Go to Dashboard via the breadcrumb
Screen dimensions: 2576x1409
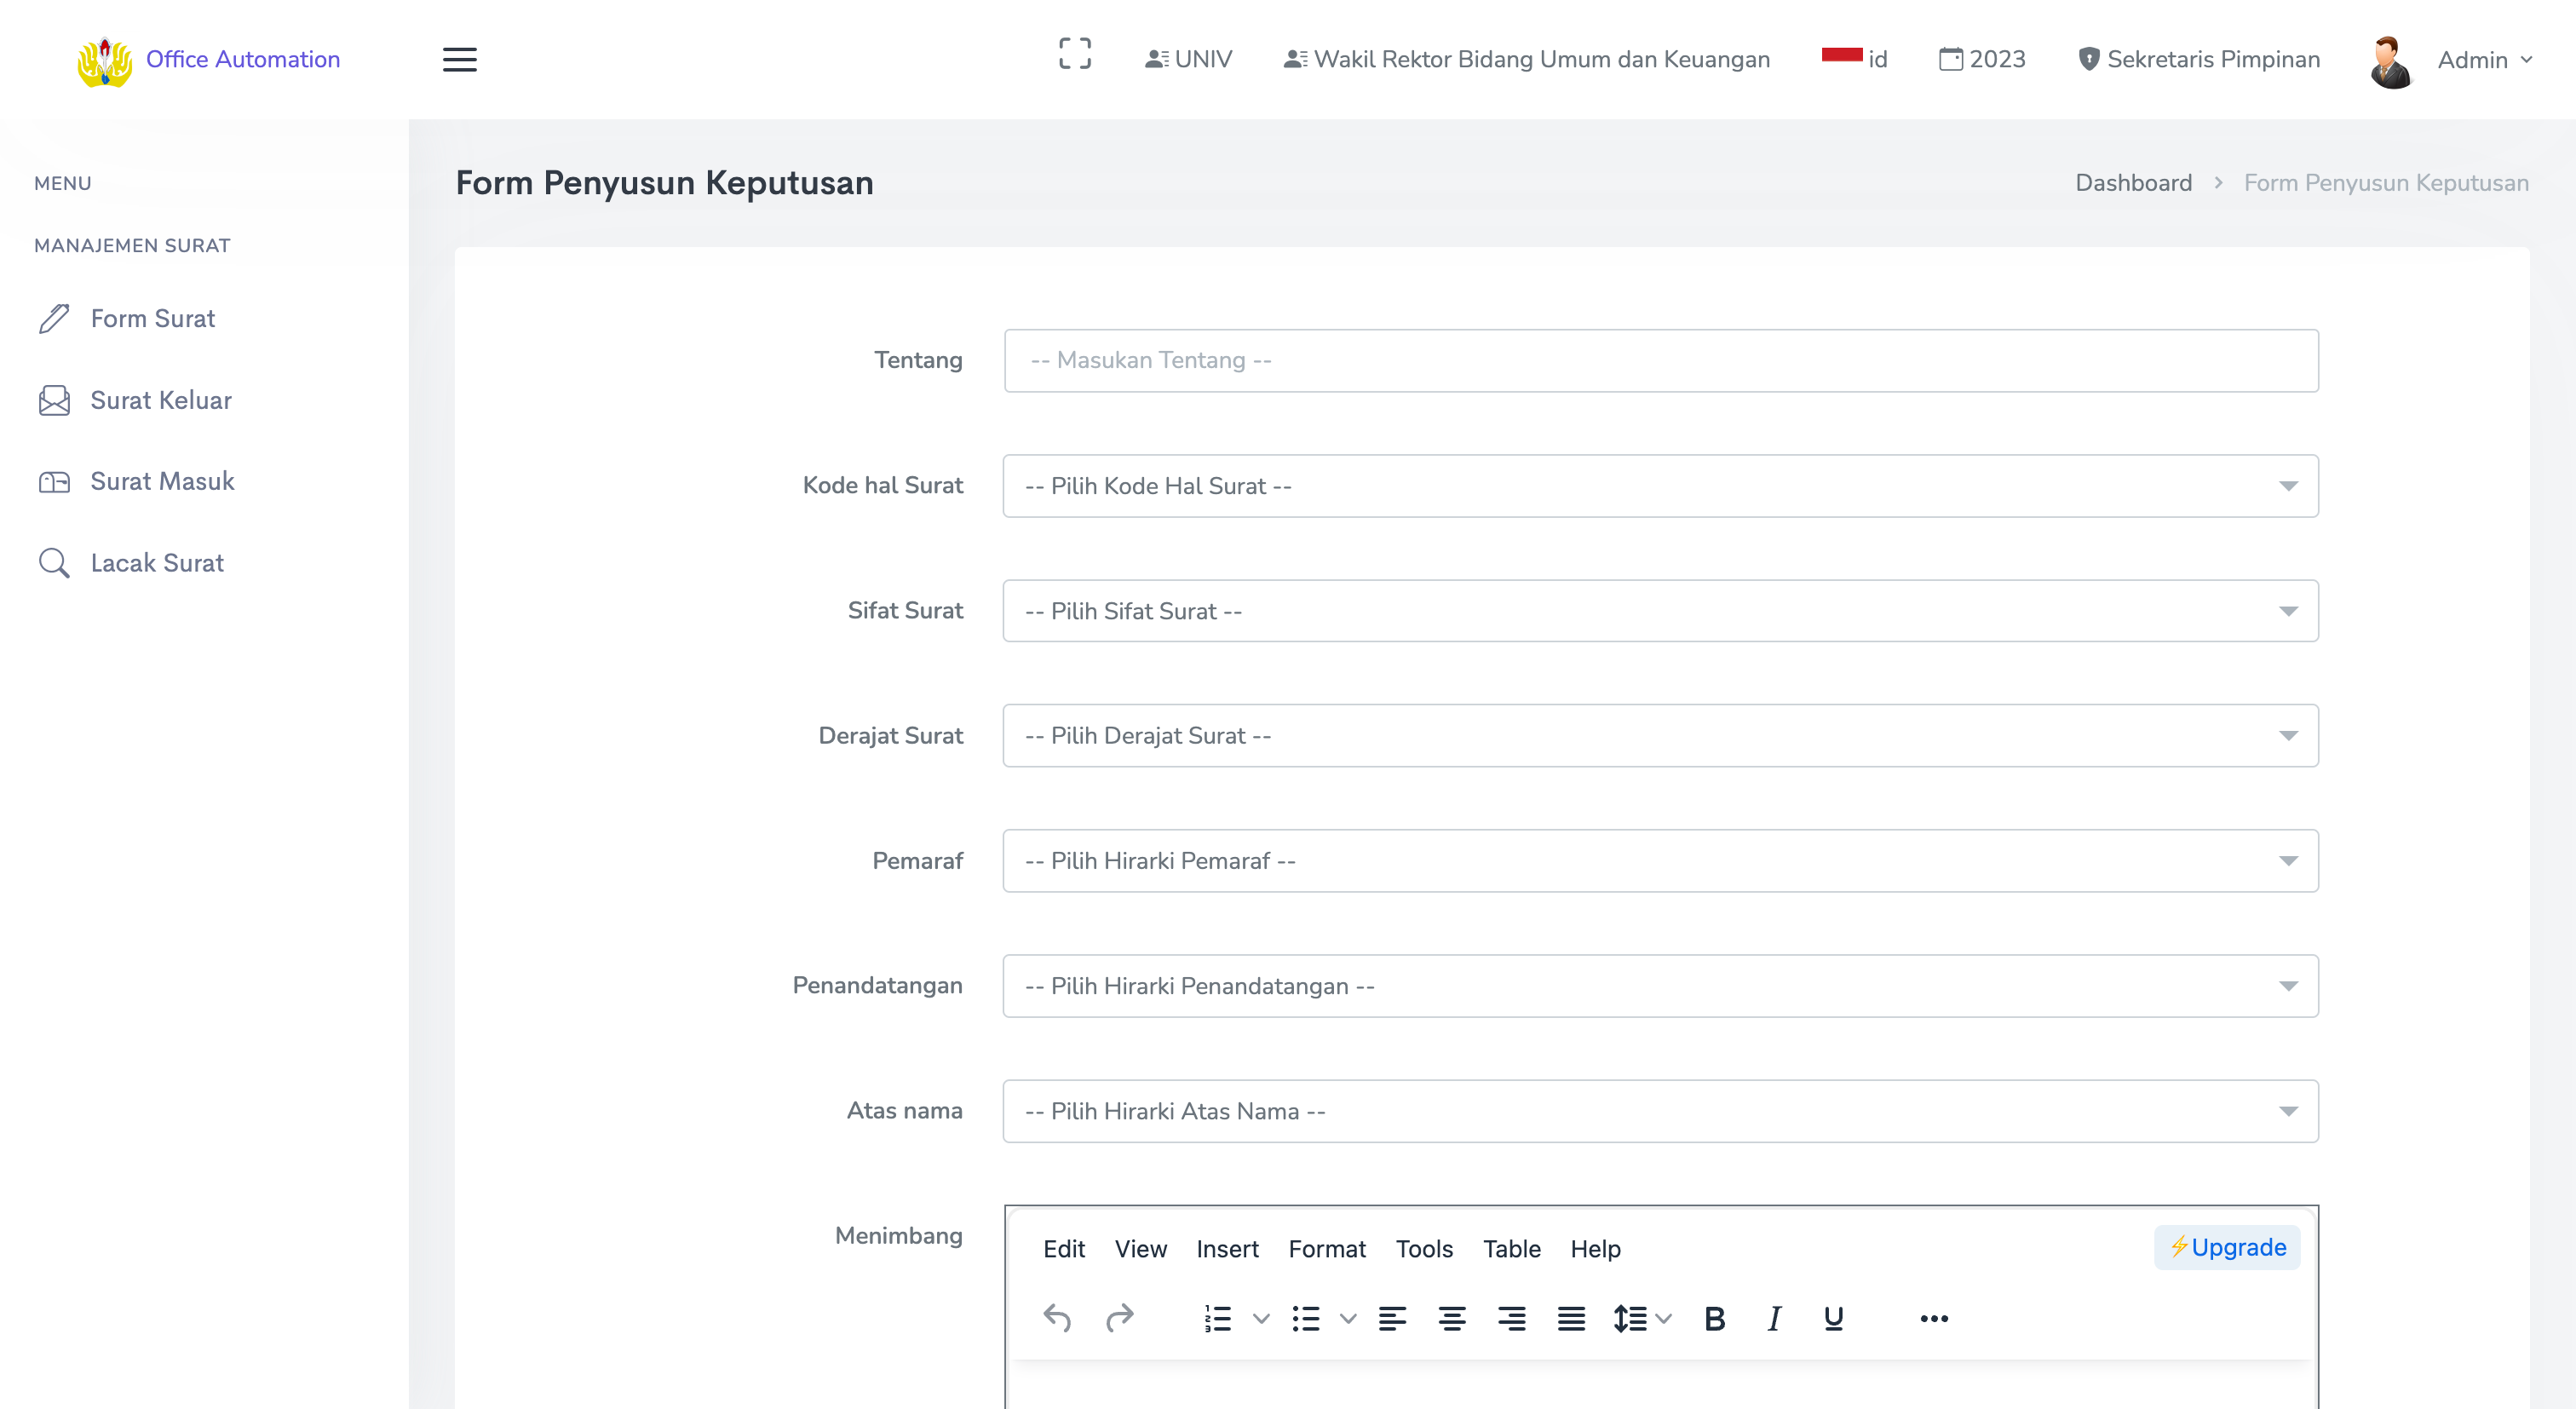tap(2133, 183)
